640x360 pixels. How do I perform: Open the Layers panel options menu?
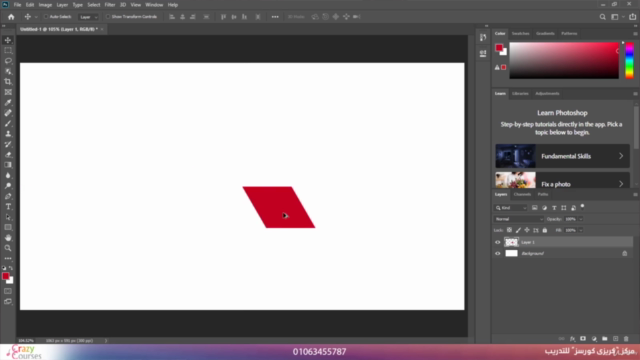click(635, 195)
